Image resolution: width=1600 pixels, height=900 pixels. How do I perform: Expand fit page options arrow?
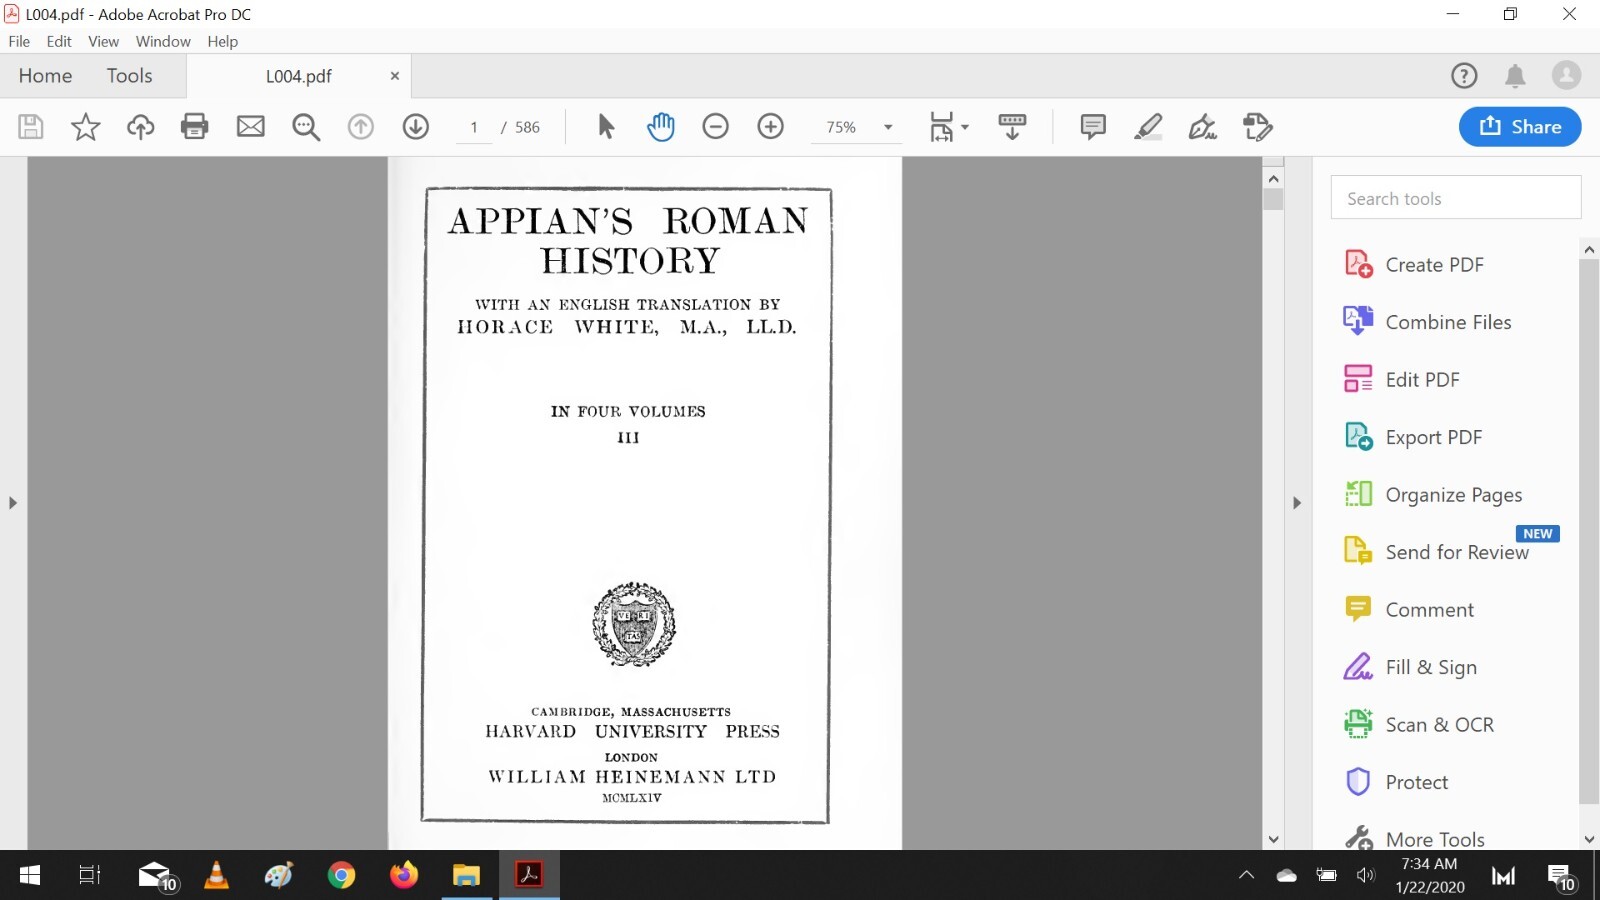click(965, 127)
